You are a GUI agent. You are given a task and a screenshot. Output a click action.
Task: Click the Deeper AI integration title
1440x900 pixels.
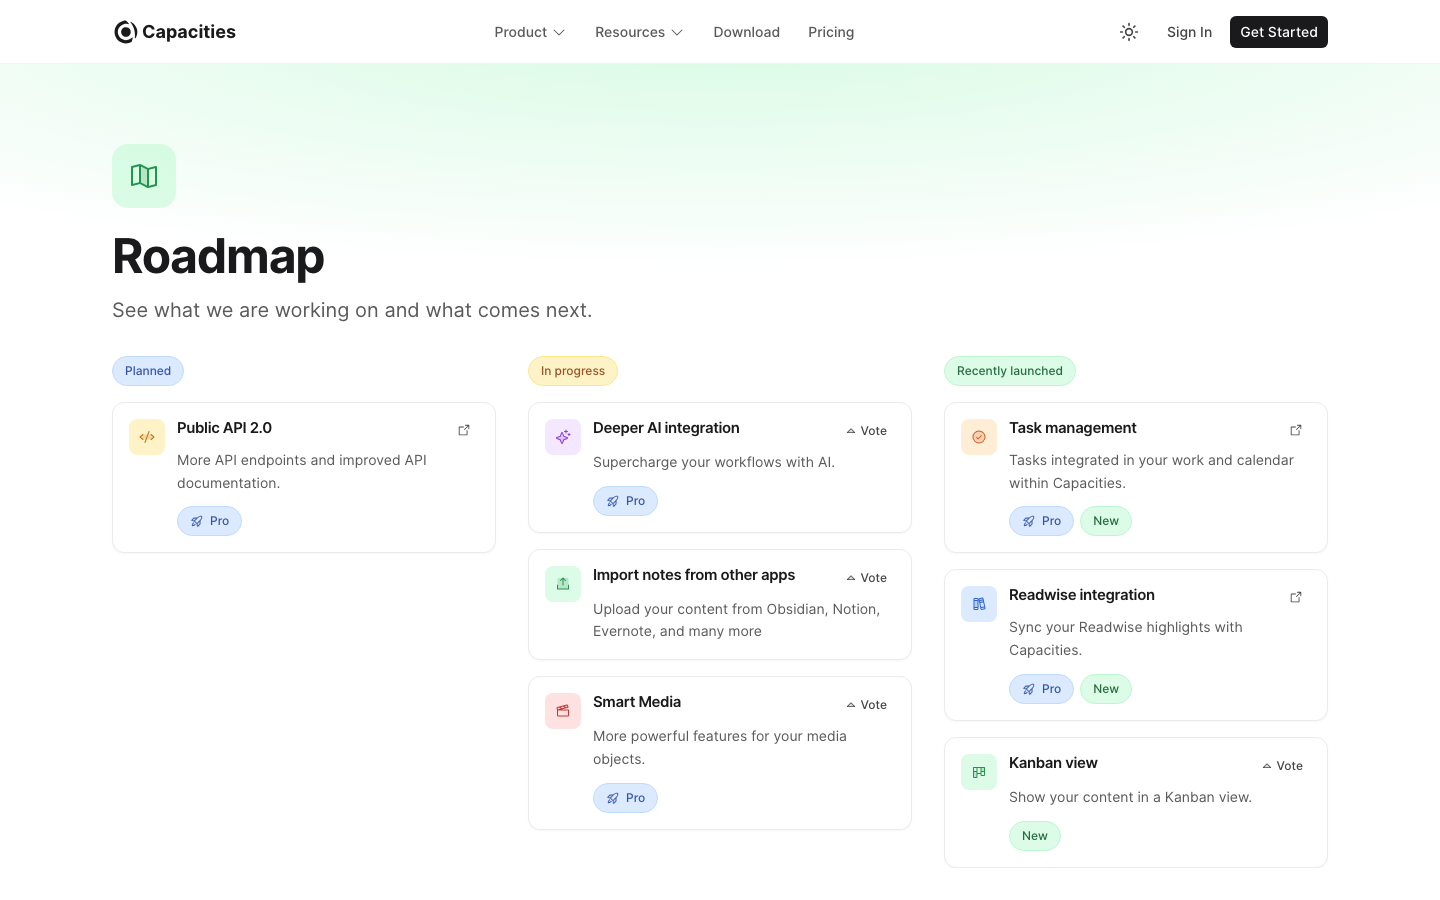click(666, 428)
